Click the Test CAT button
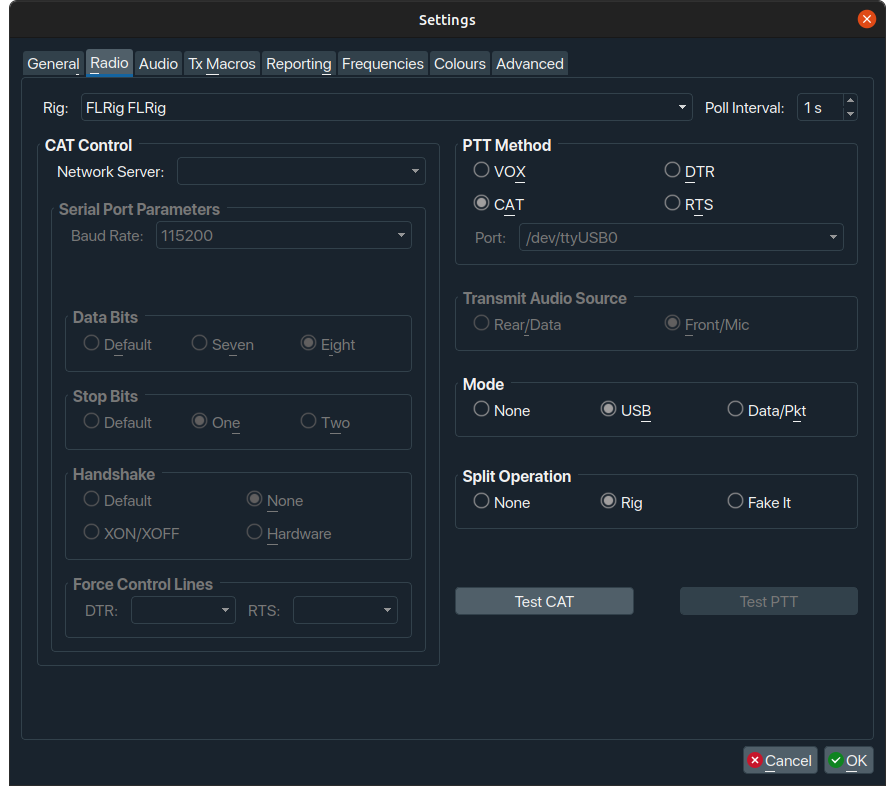Viewport: 895px width, 795px height. [544, 601]
